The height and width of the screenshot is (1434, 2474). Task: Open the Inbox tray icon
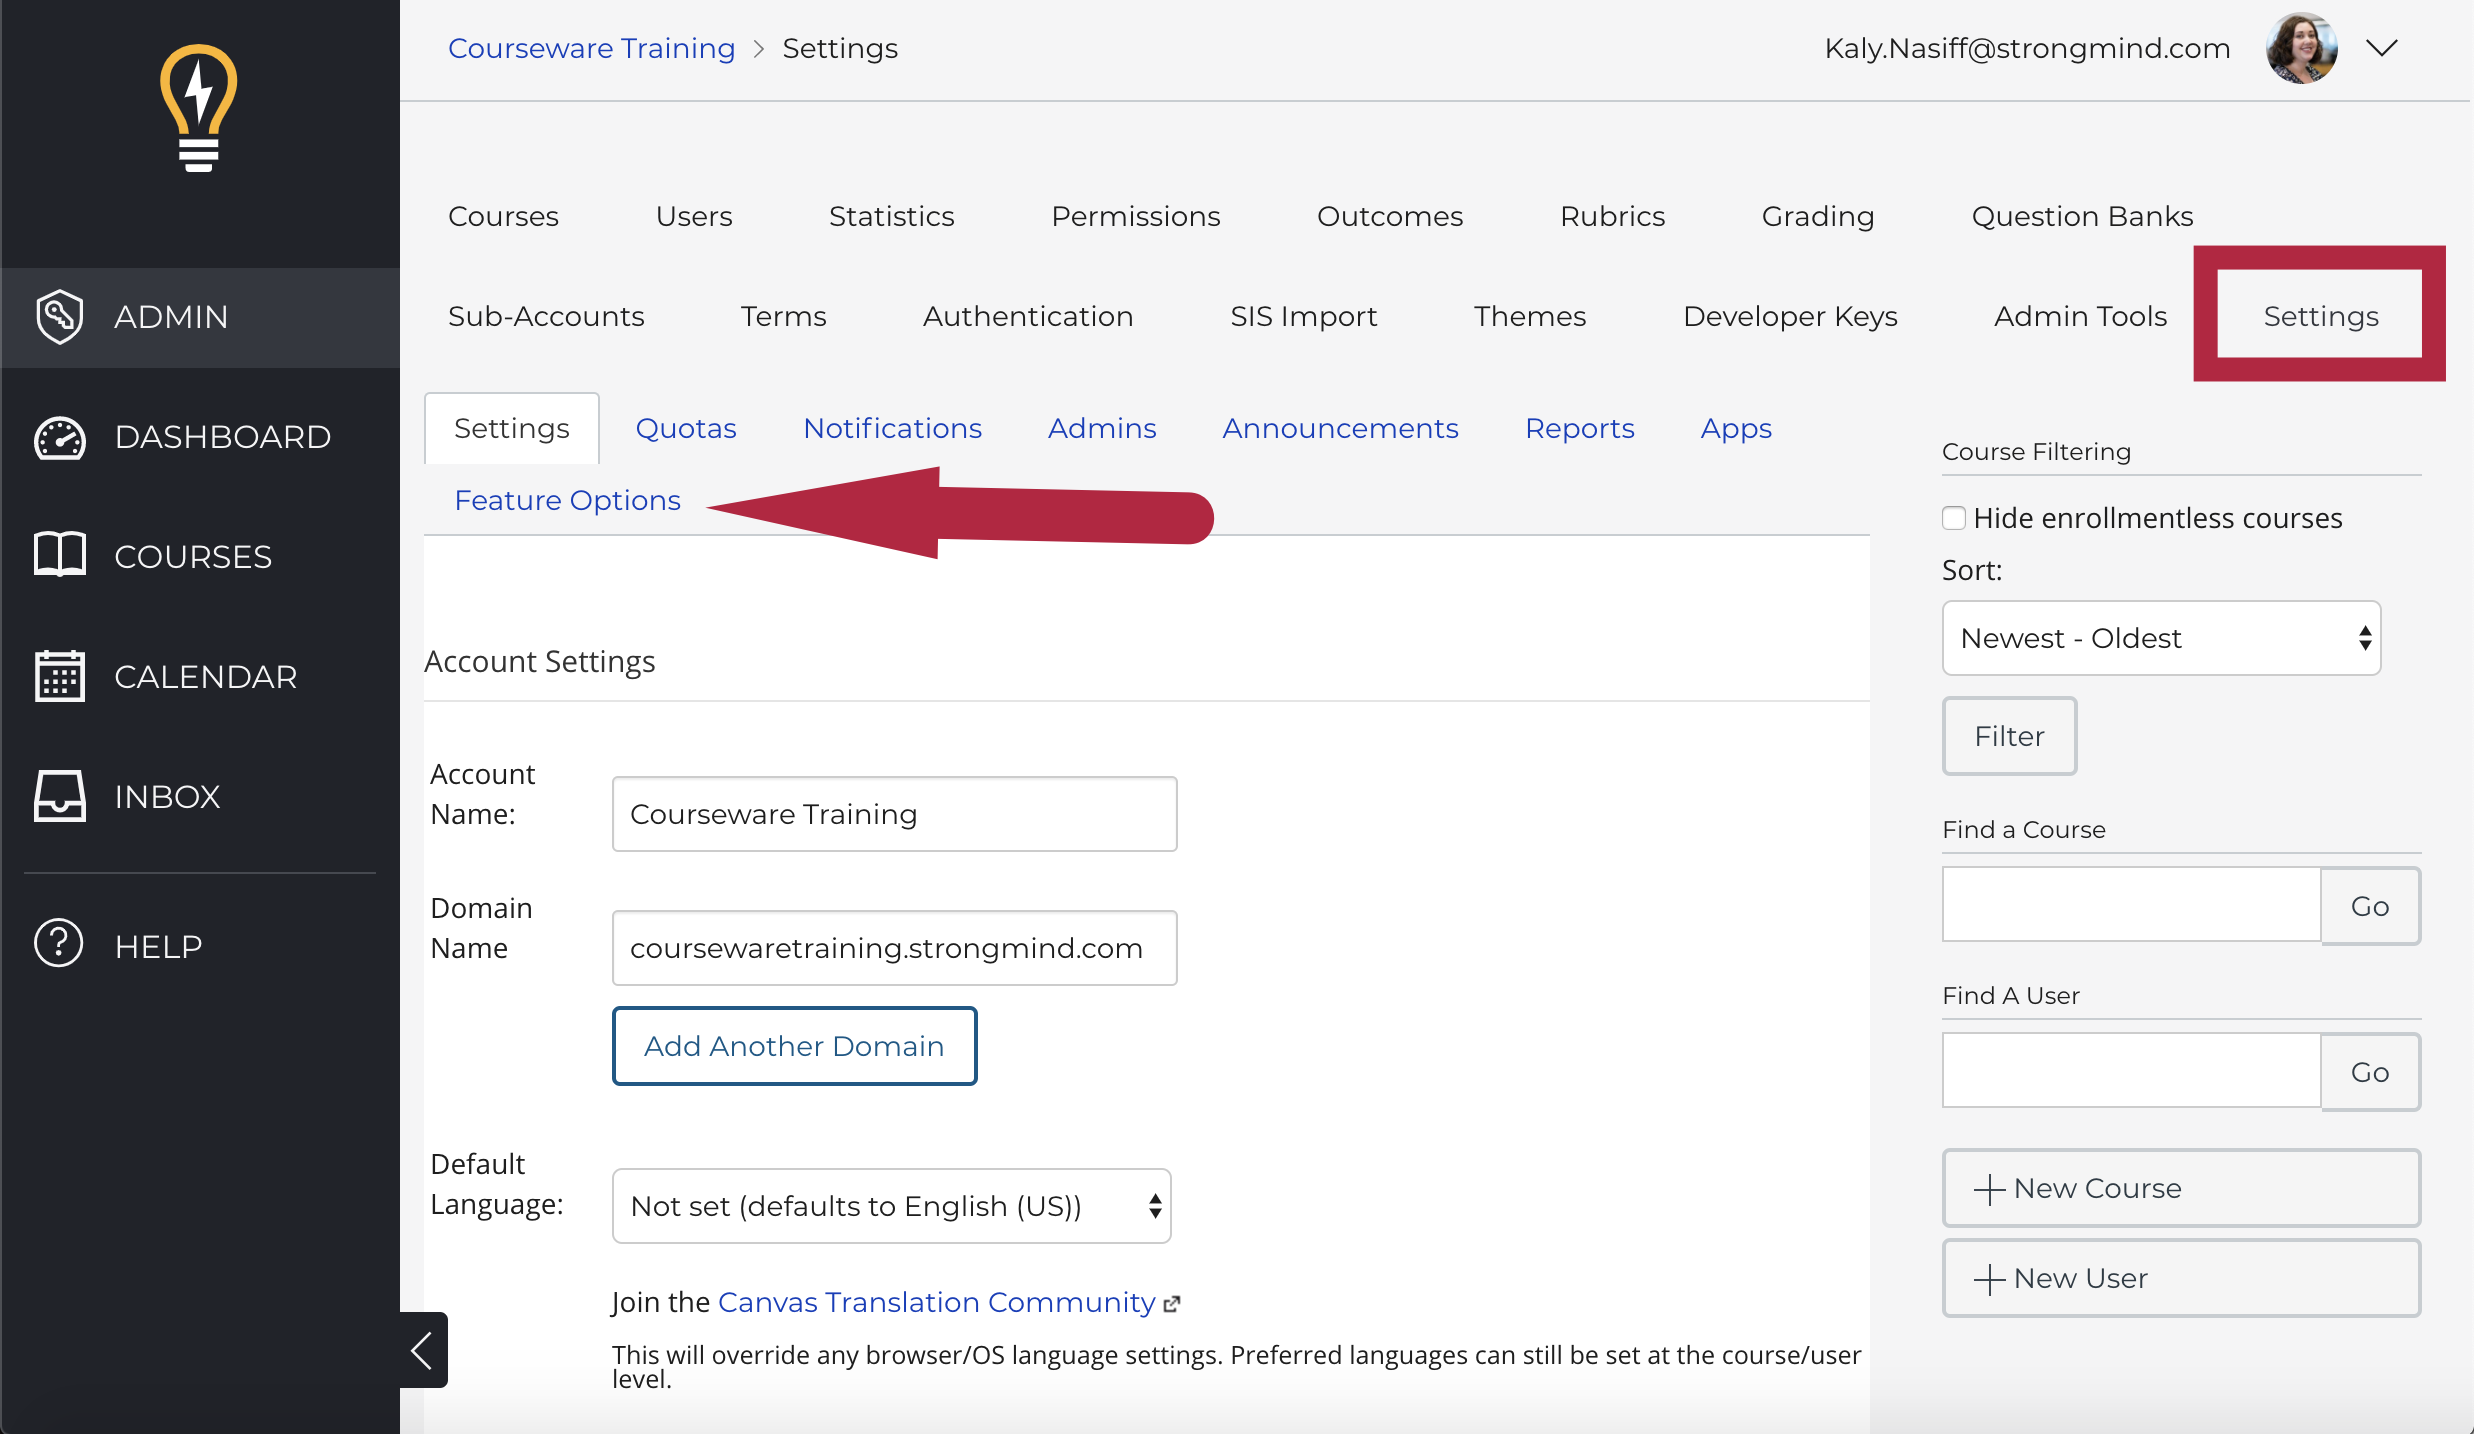(x=60, y=796)
